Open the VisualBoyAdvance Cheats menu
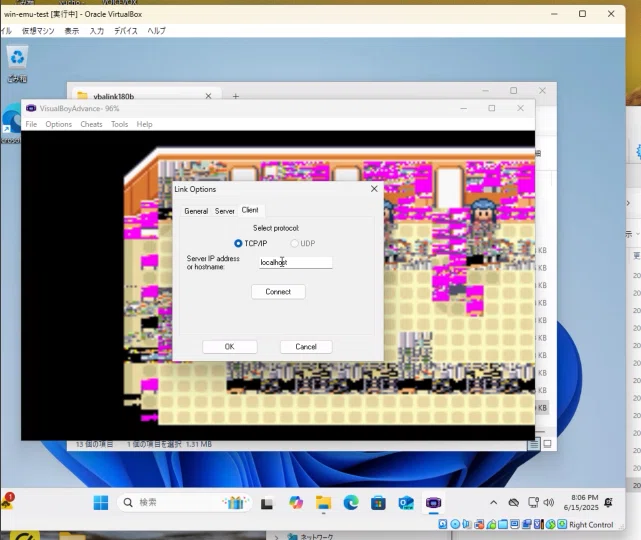 point(91,124)
